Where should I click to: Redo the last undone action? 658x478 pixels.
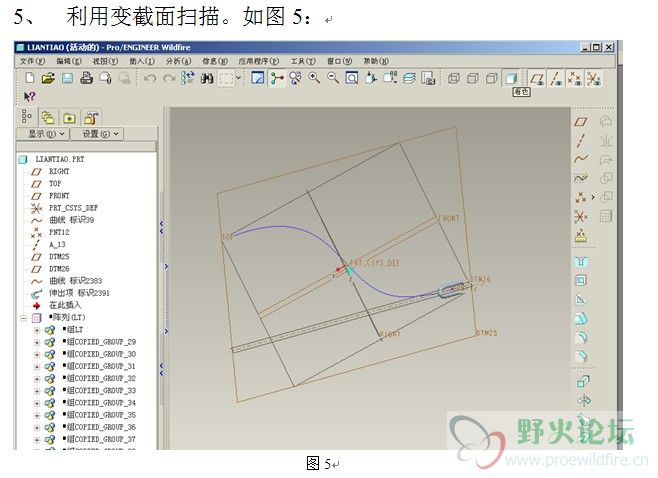[x=169, y=78]
